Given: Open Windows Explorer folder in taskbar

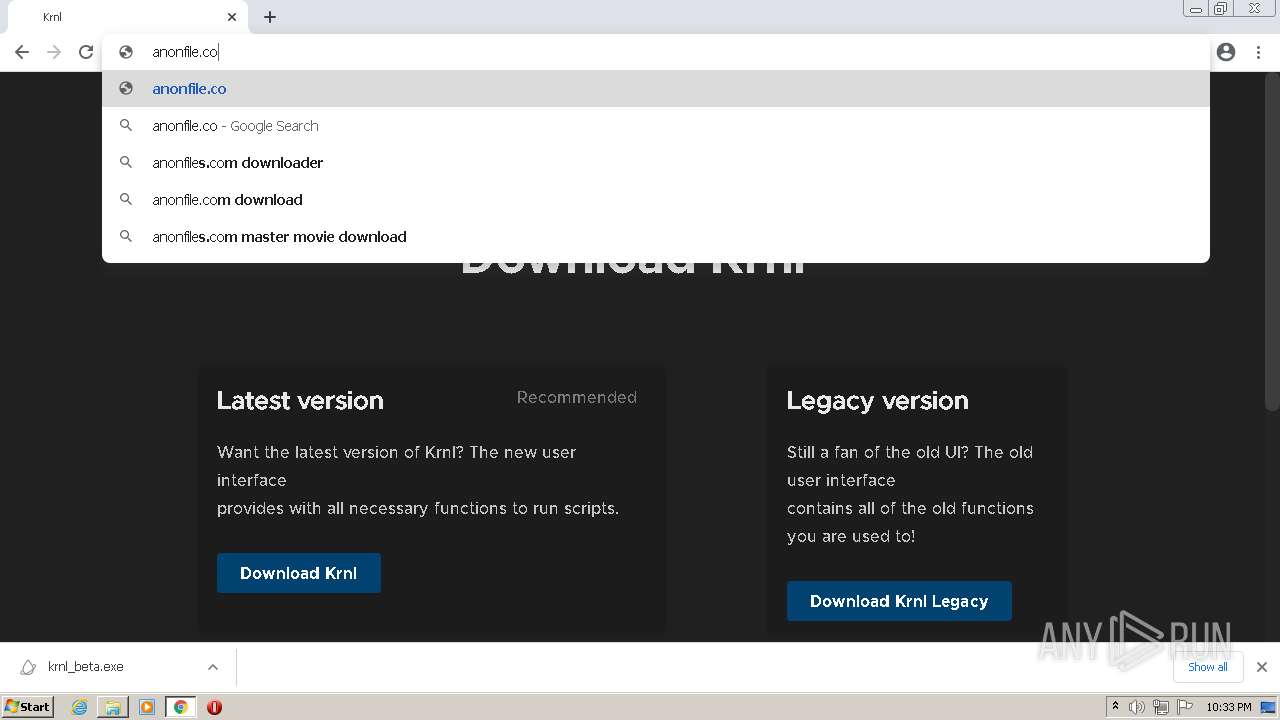Looking at the screenshot, I should [113, 707].
